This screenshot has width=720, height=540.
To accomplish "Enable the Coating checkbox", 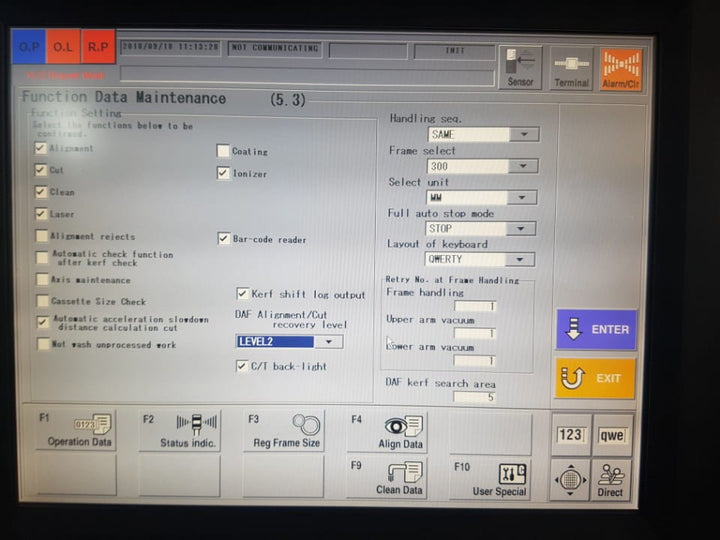I will (x=224, y=152).
